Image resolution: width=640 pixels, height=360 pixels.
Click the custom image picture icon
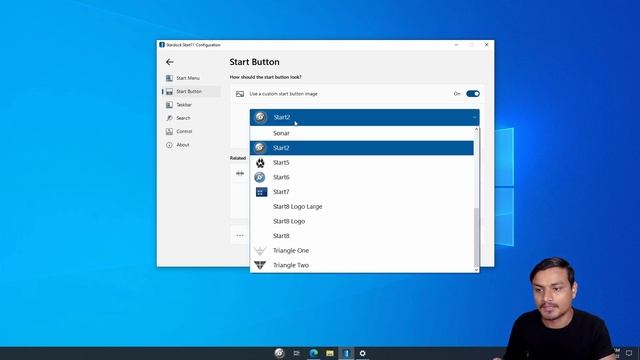(240, 94)
